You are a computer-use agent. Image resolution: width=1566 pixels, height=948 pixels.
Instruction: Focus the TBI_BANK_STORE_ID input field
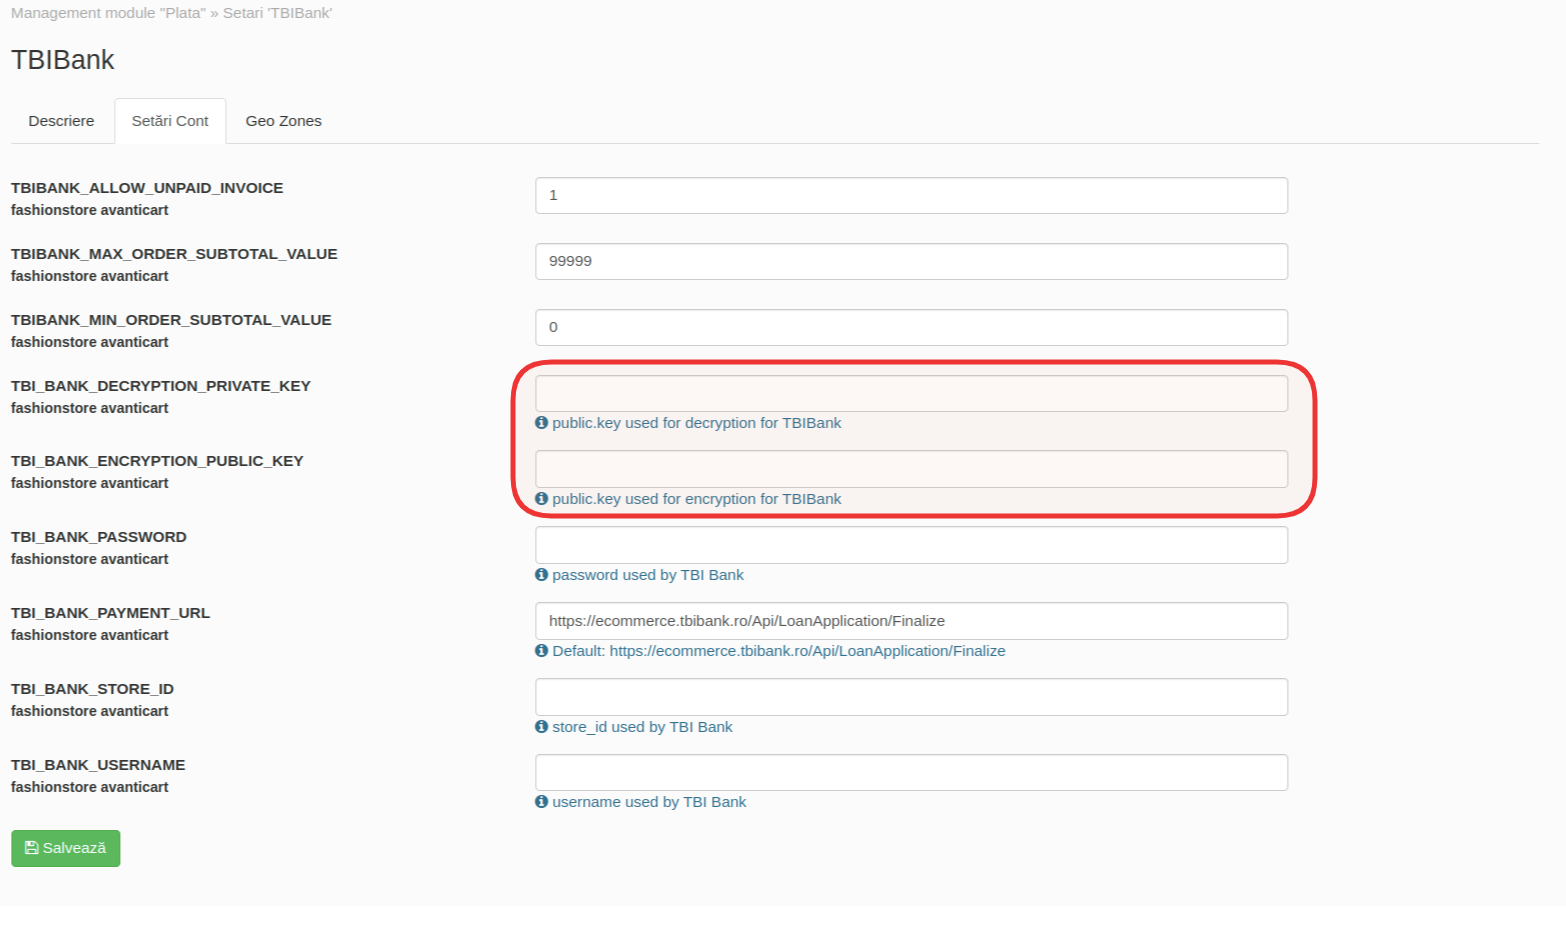click(911, 697)
